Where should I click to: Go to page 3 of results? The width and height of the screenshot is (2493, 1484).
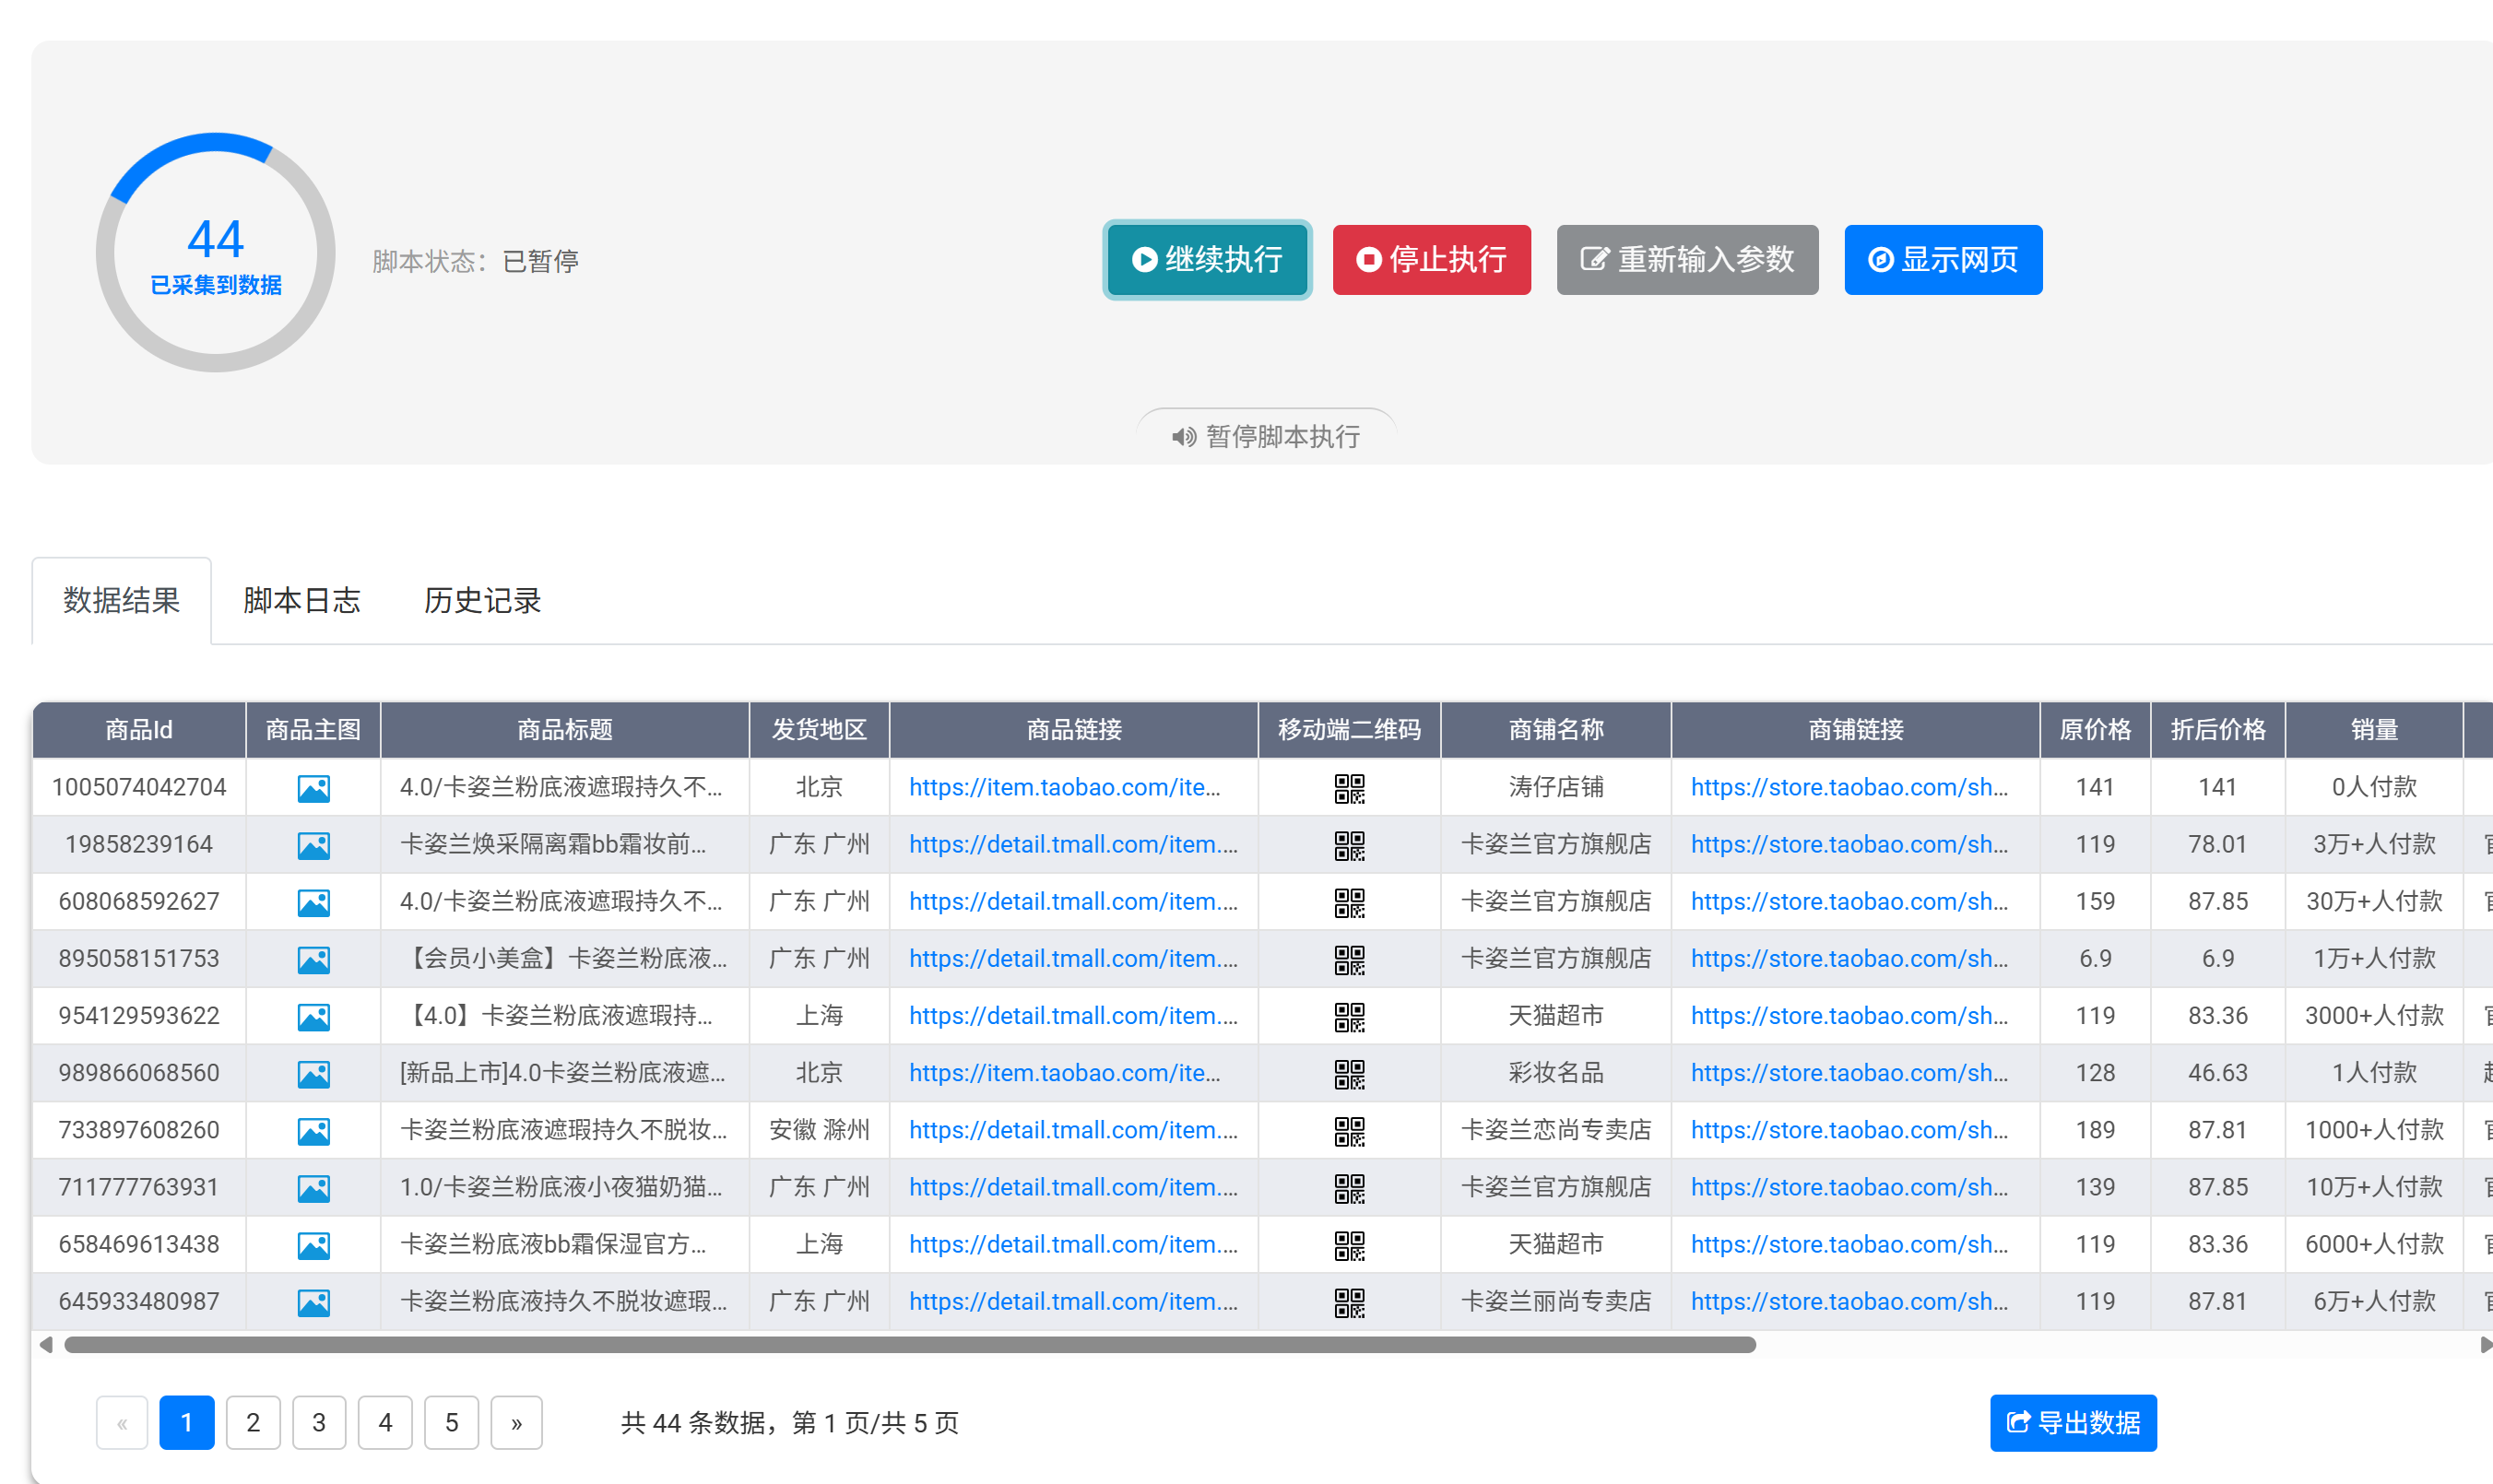tap(318, 1421)
